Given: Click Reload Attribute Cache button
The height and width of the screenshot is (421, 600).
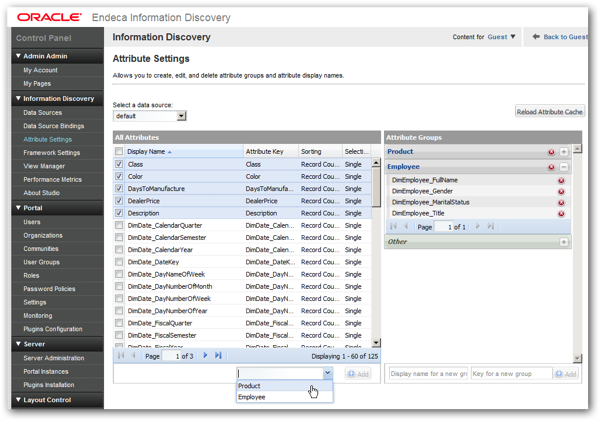Looking at the screenshot, I should pos(549,112).
